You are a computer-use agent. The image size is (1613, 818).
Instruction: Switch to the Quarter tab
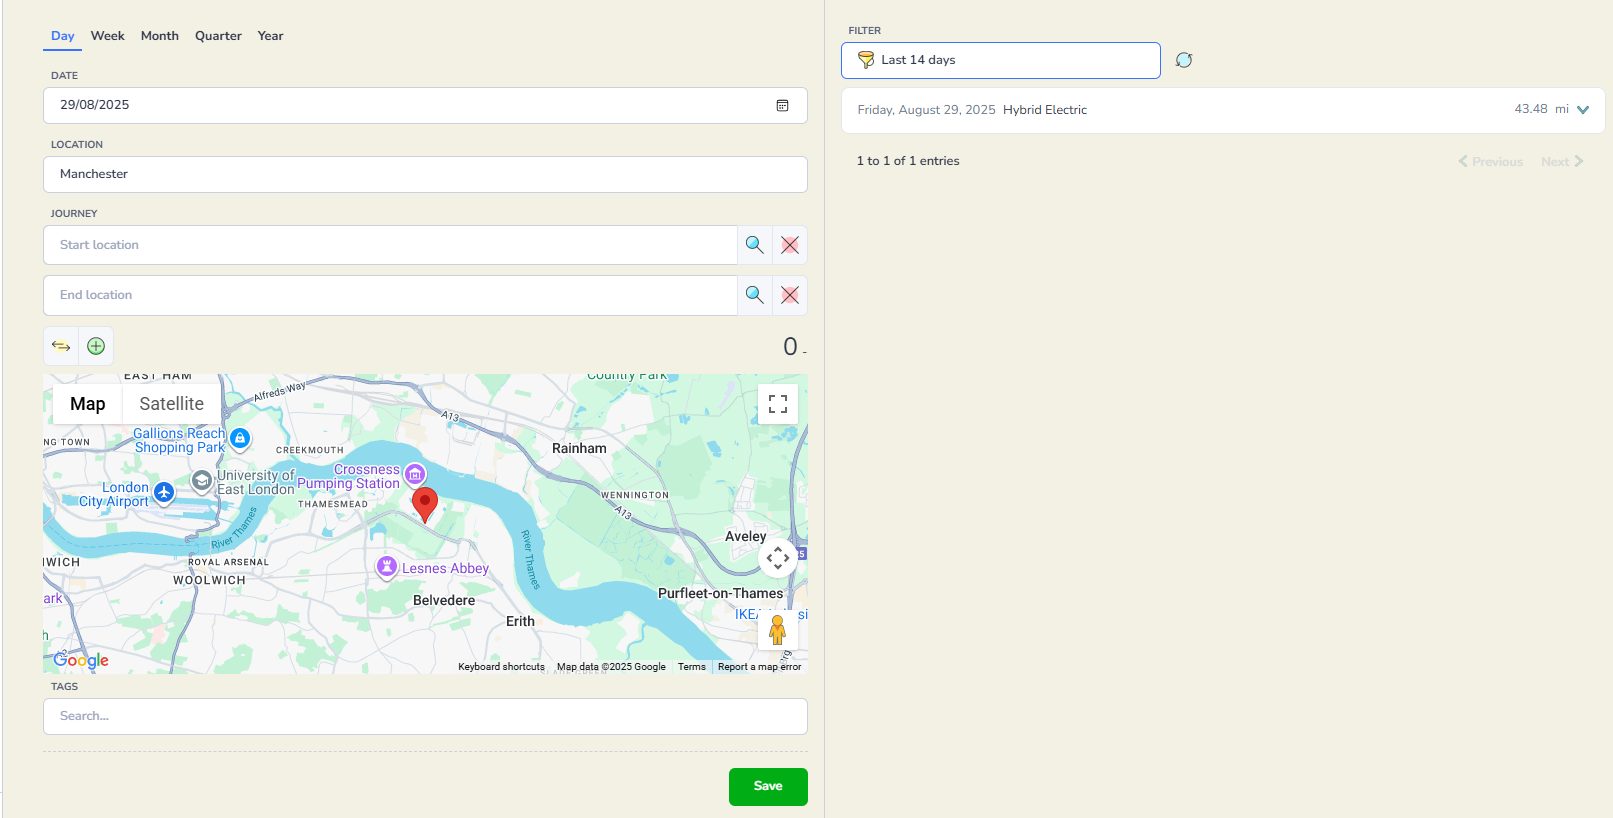pos(218,36)
